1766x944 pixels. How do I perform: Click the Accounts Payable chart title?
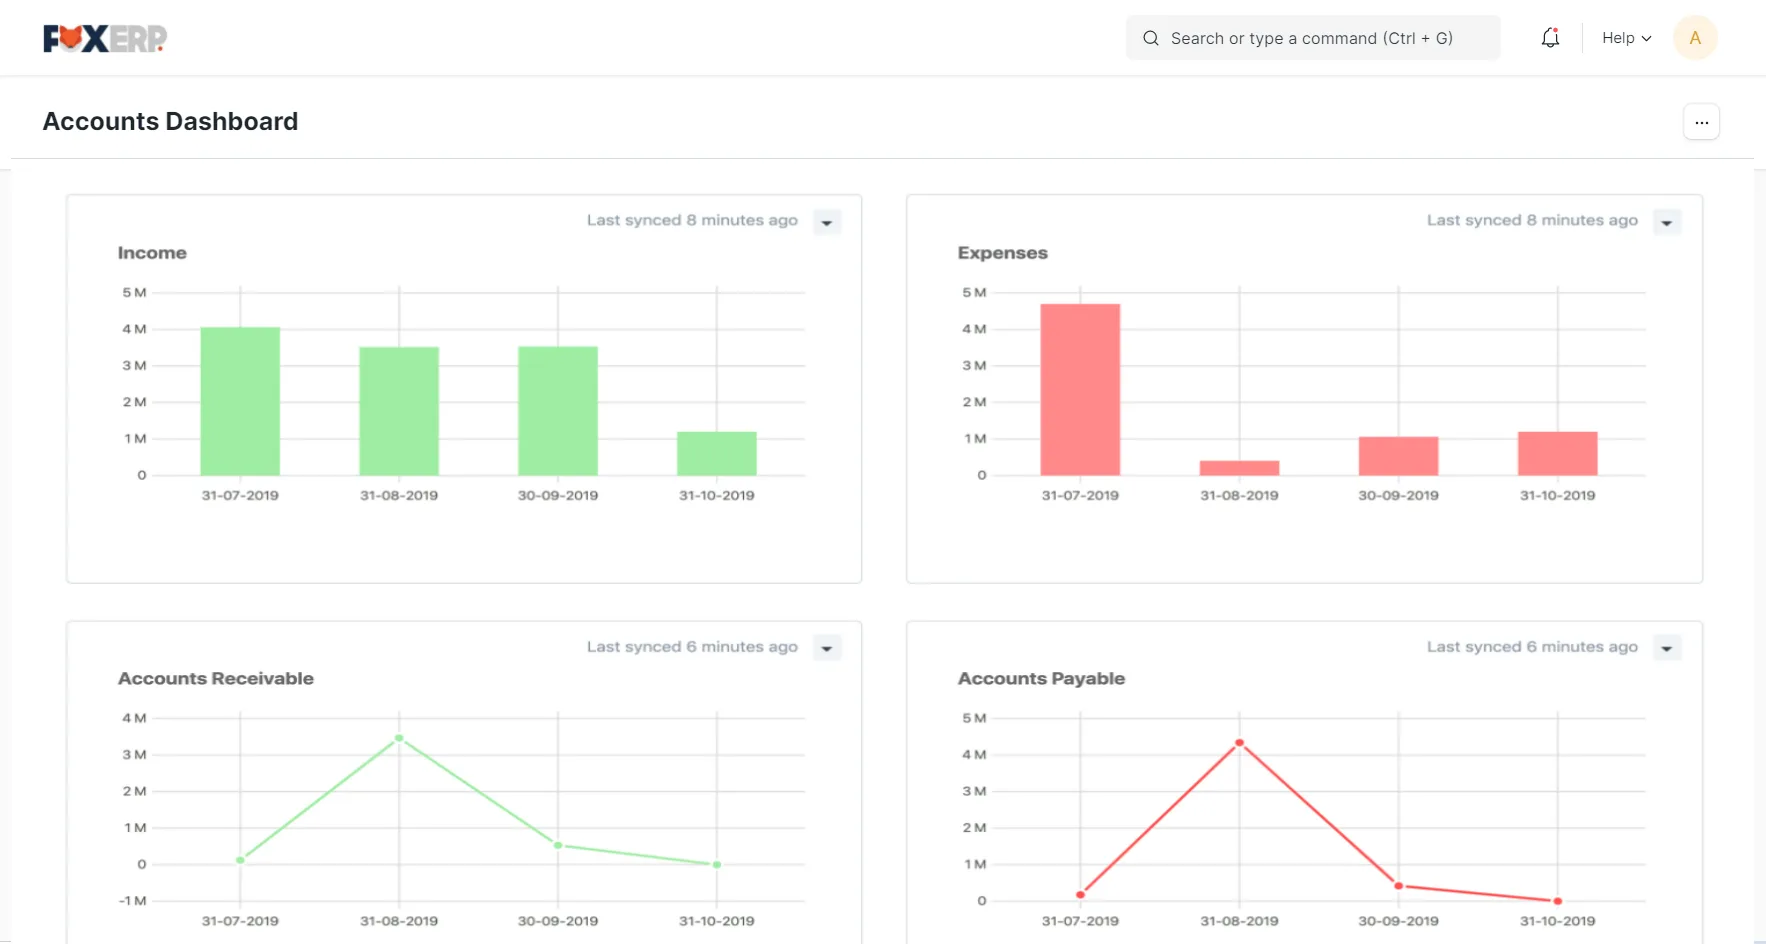tap(1041, 679)
